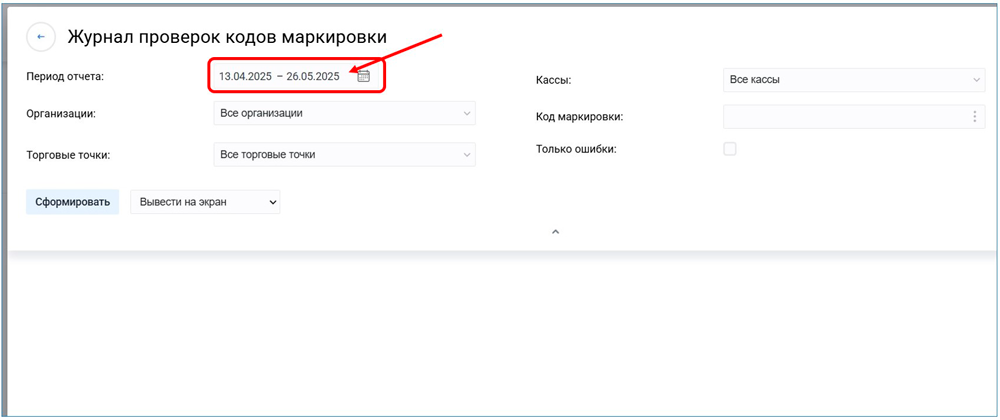The width and height of the screenshot is (1000, 420).
Task: Expand the Все организации dropdown
Action: click(344, 113)
